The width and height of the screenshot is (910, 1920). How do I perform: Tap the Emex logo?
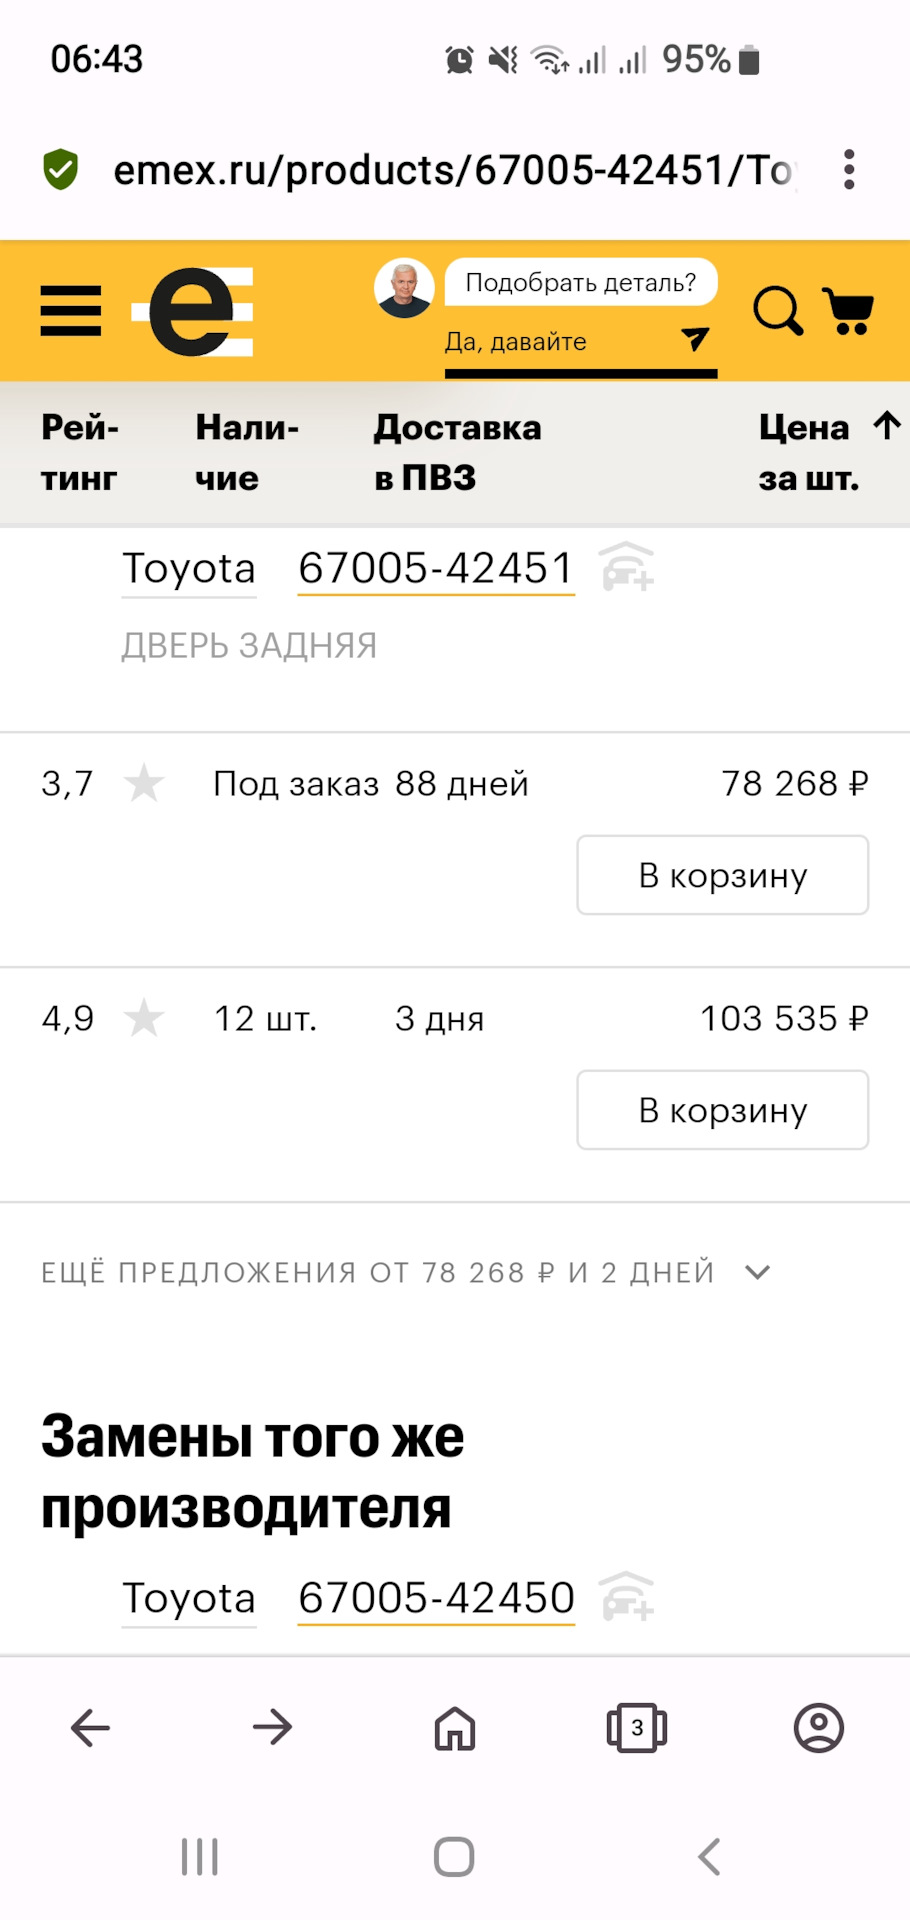(193, 312)
